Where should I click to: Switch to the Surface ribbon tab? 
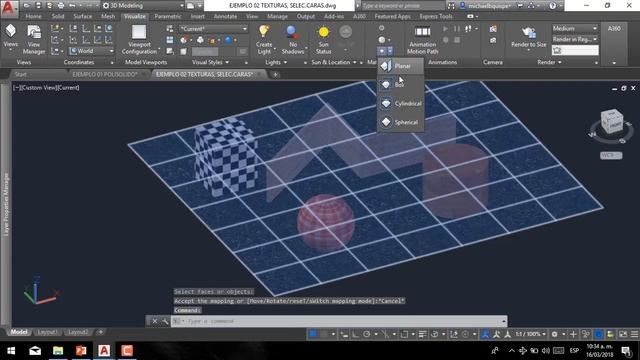pos(82,16)
